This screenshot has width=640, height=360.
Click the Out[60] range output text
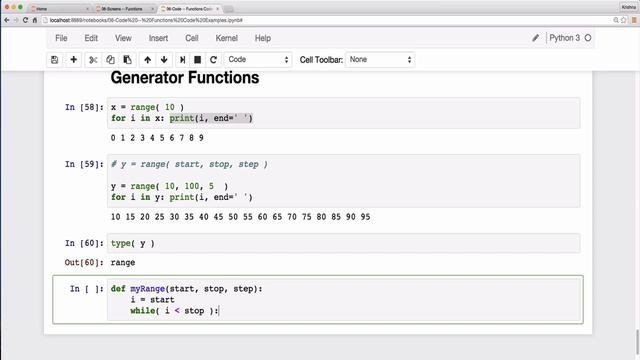point(123,262)
